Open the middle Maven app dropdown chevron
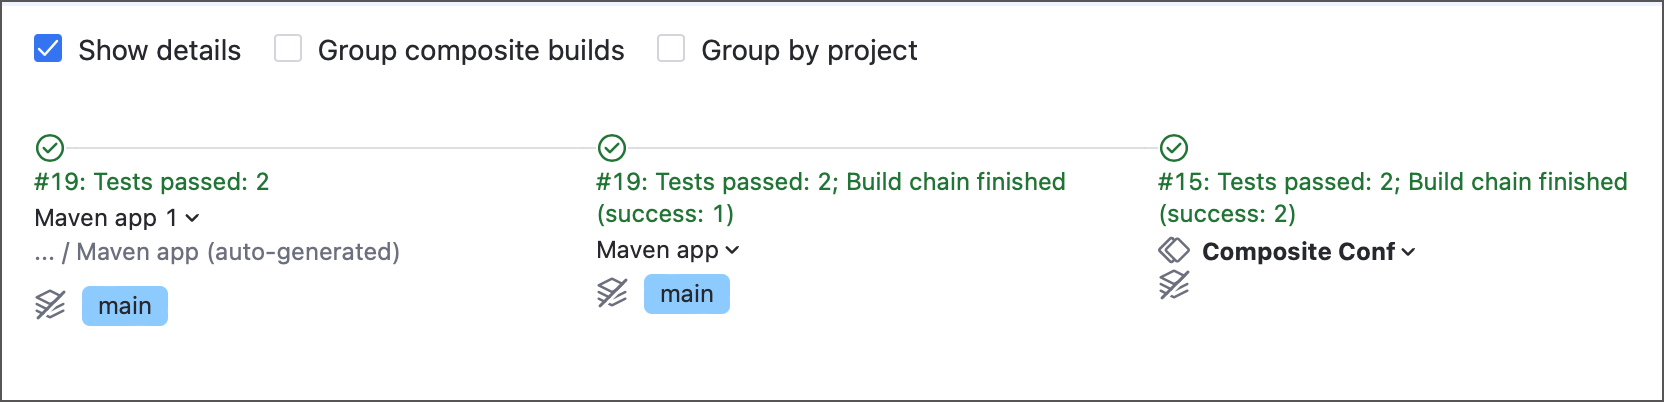1664x402 pixels. [732, 250]
